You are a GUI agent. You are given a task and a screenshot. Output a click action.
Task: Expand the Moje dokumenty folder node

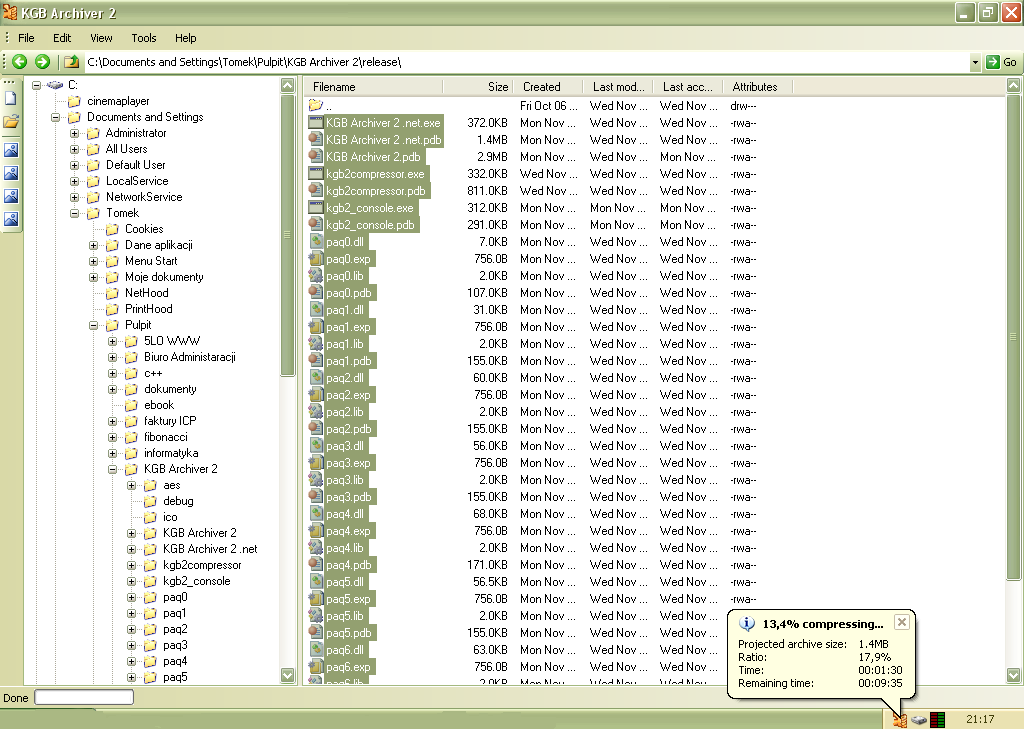click(x=93, y=278)
